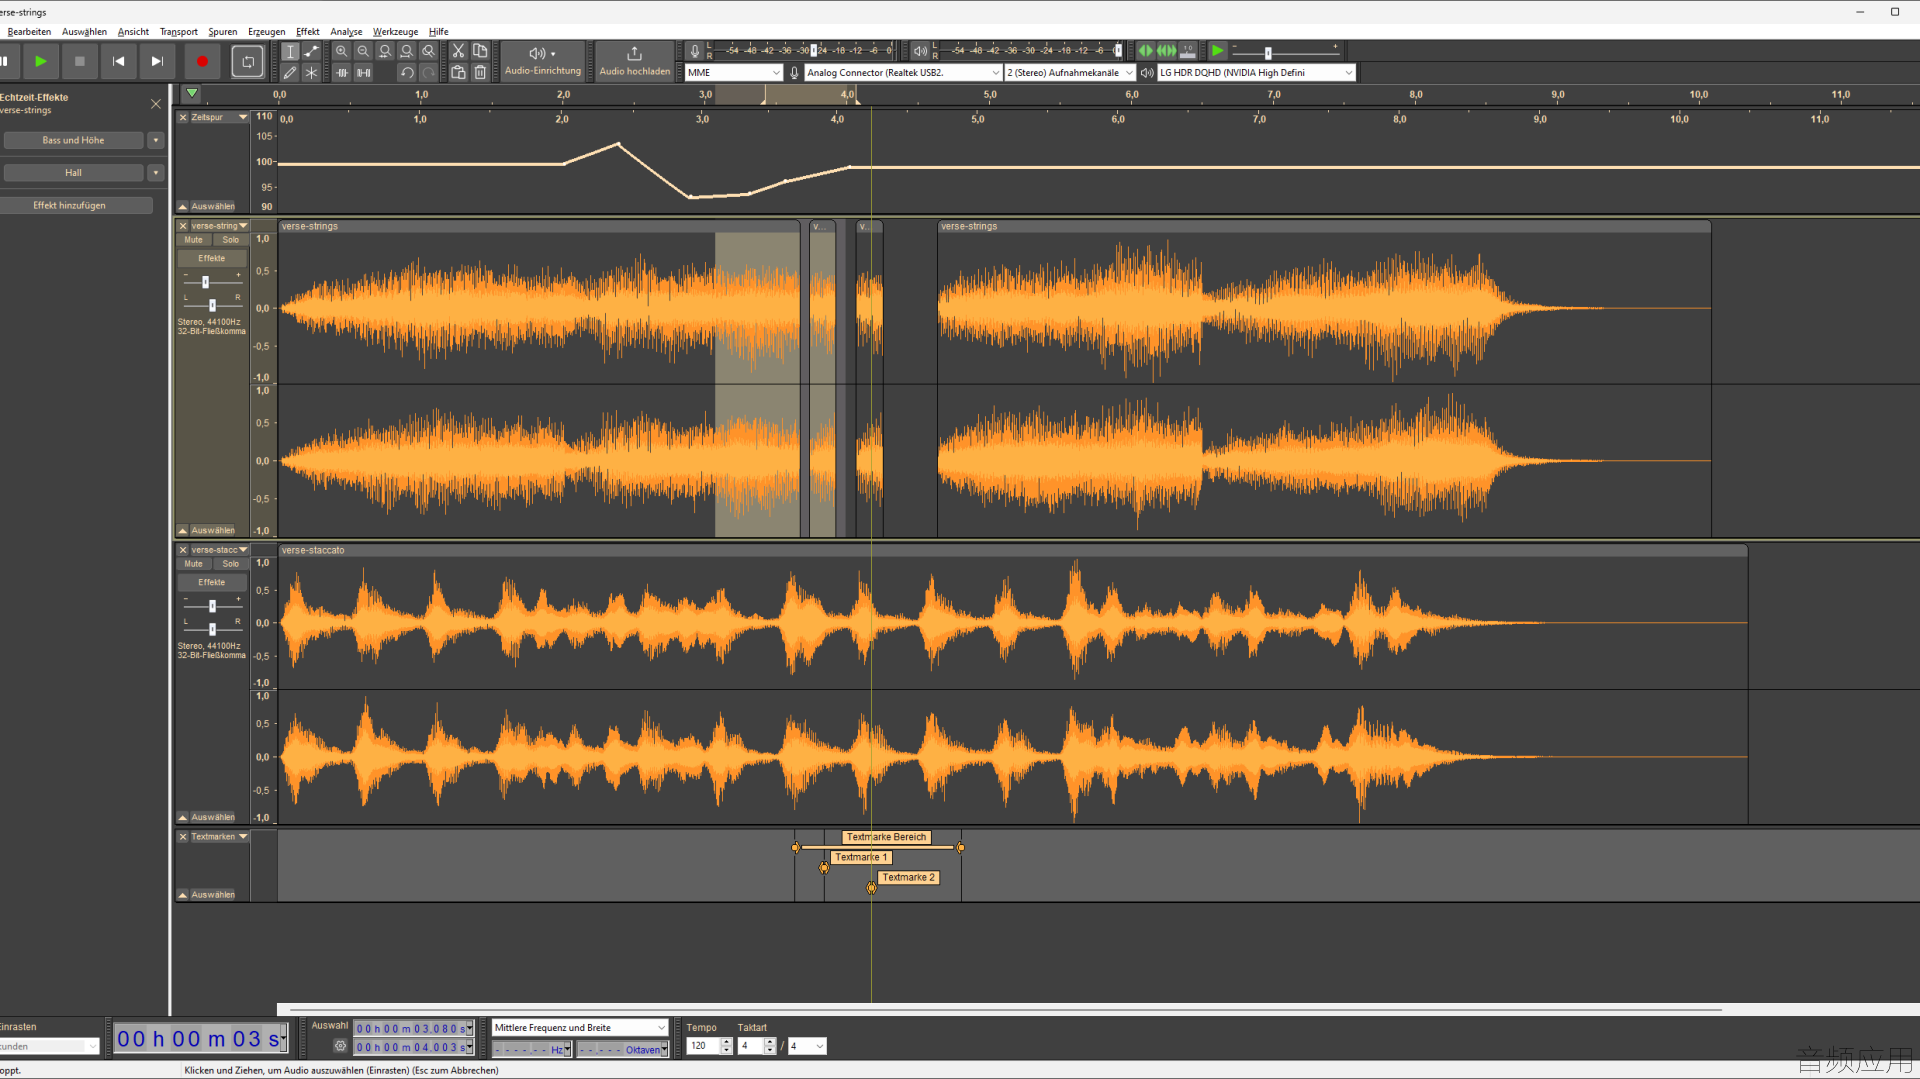This screenshot has height=1079, width=1920.
Task: Click the playback meter speaker icon
Action: point(920,51)
